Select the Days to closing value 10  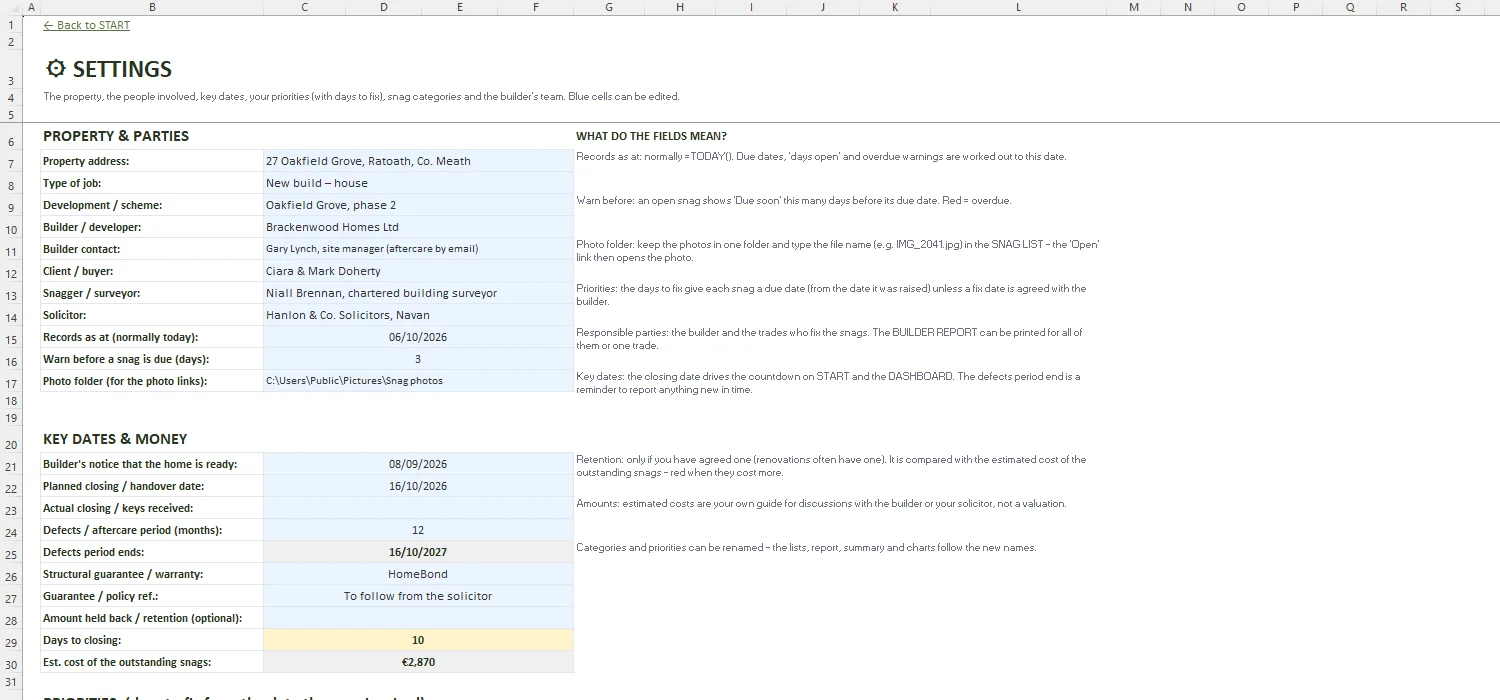pyautogui.click(x=418, y=640)
